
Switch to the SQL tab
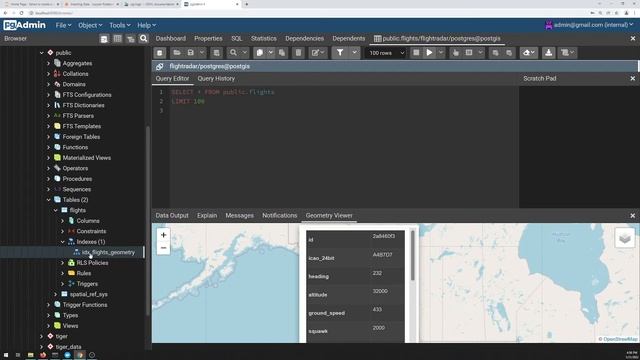point(237,38)
